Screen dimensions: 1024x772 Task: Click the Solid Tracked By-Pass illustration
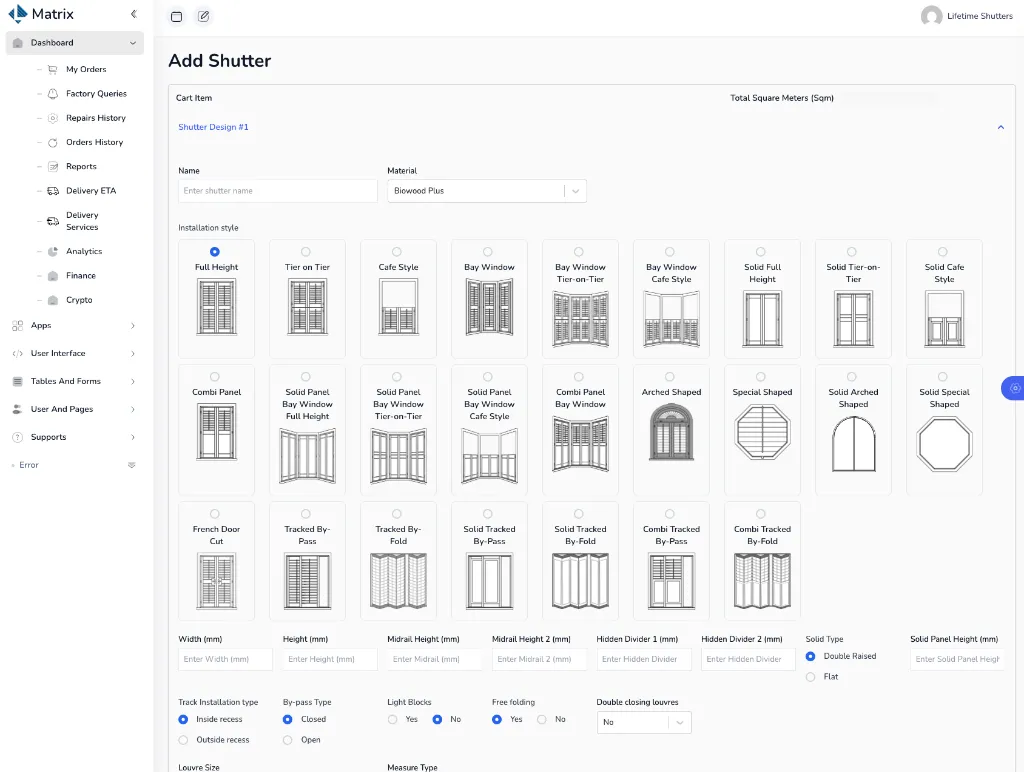click(x=489, y=581)
